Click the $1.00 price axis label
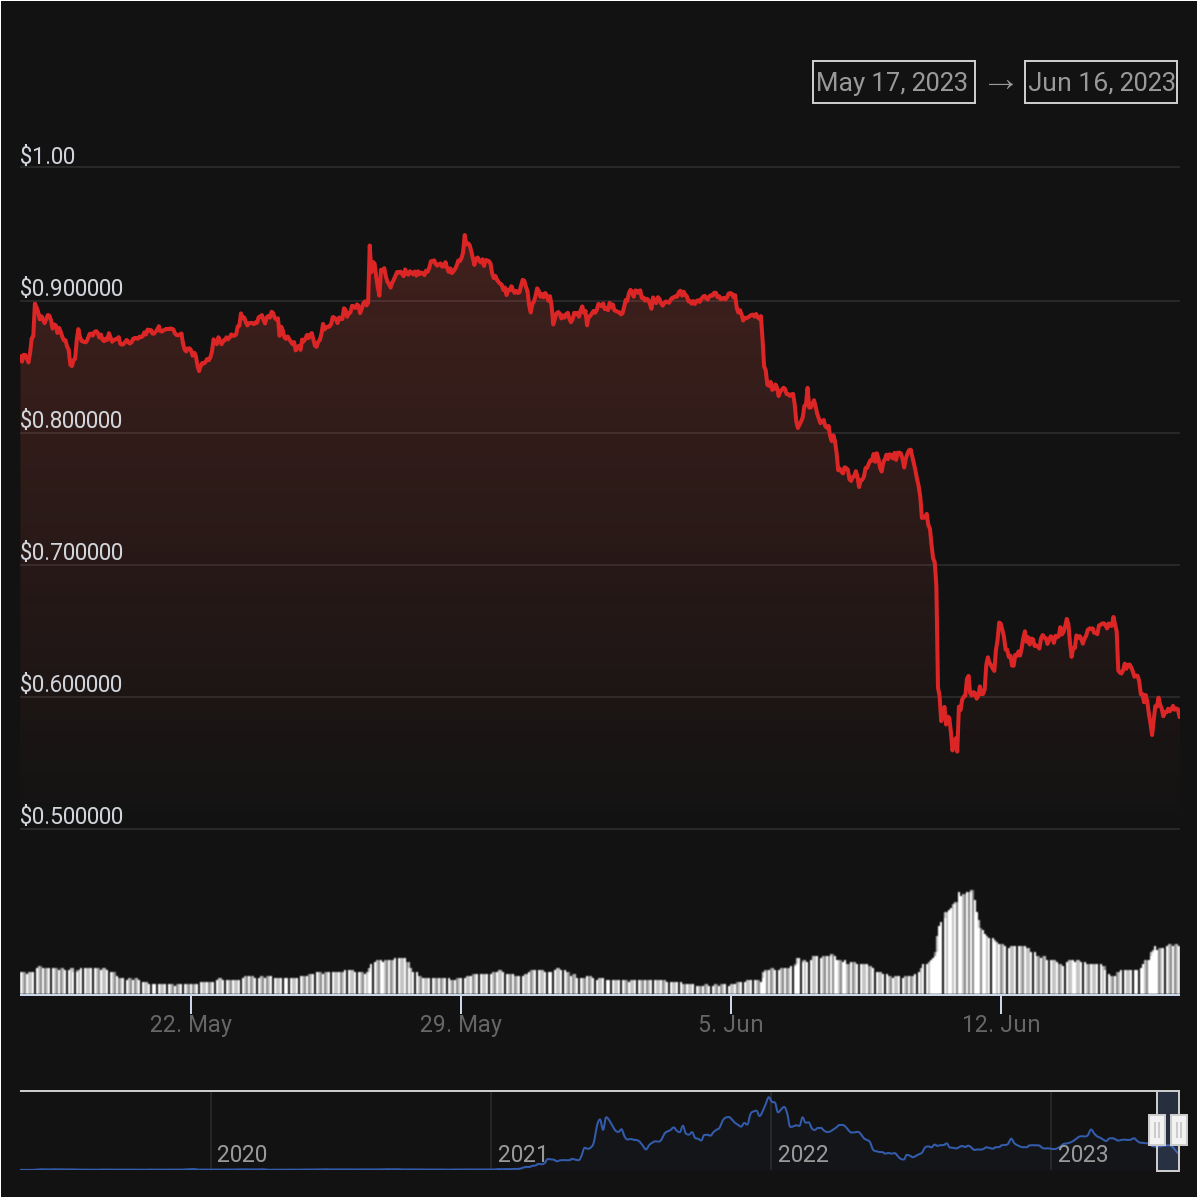The height and width of the screenshot is (1200, 1200). point(48,156)
